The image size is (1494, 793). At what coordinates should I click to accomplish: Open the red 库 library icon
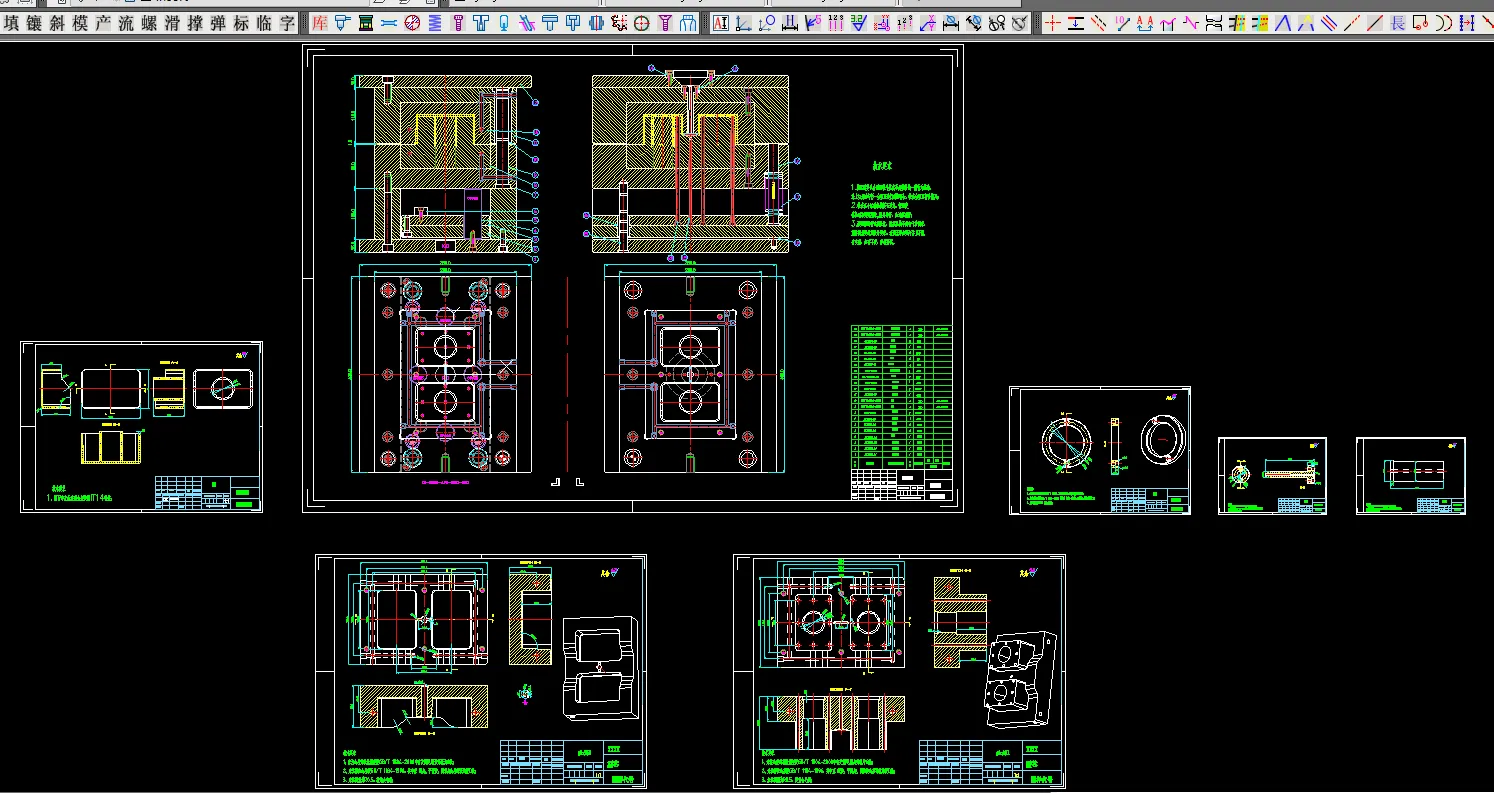pyautogui.click(x=318, y=23)
